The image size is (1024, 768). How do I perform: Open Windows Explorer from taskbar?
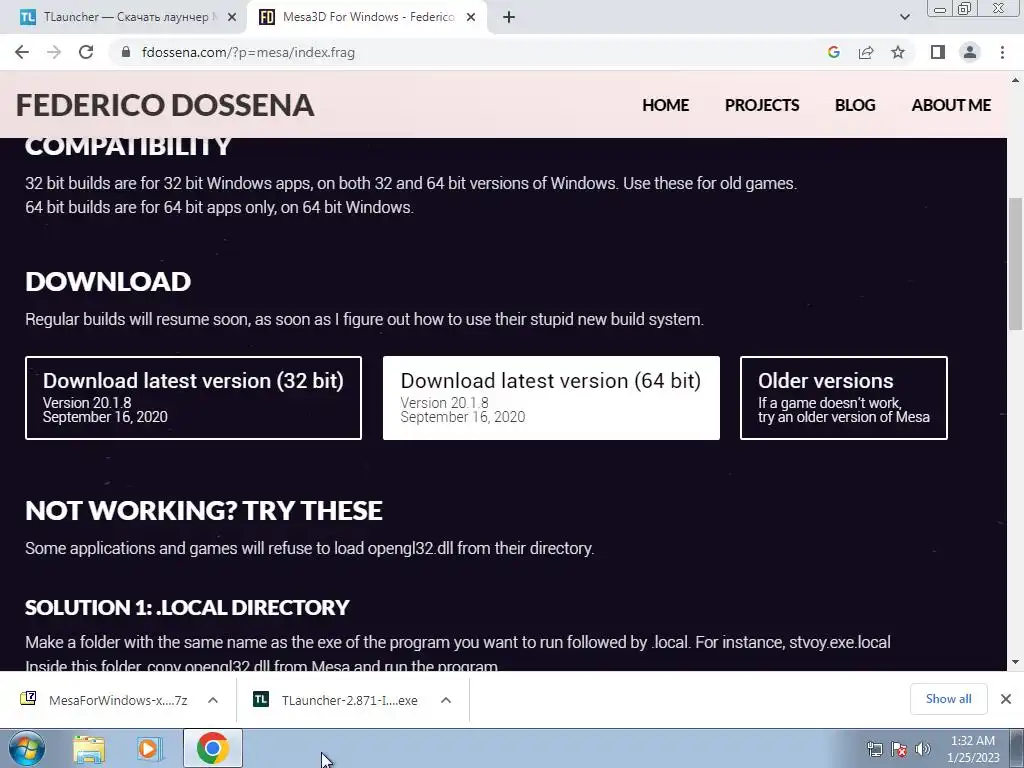tap(89, 748)
